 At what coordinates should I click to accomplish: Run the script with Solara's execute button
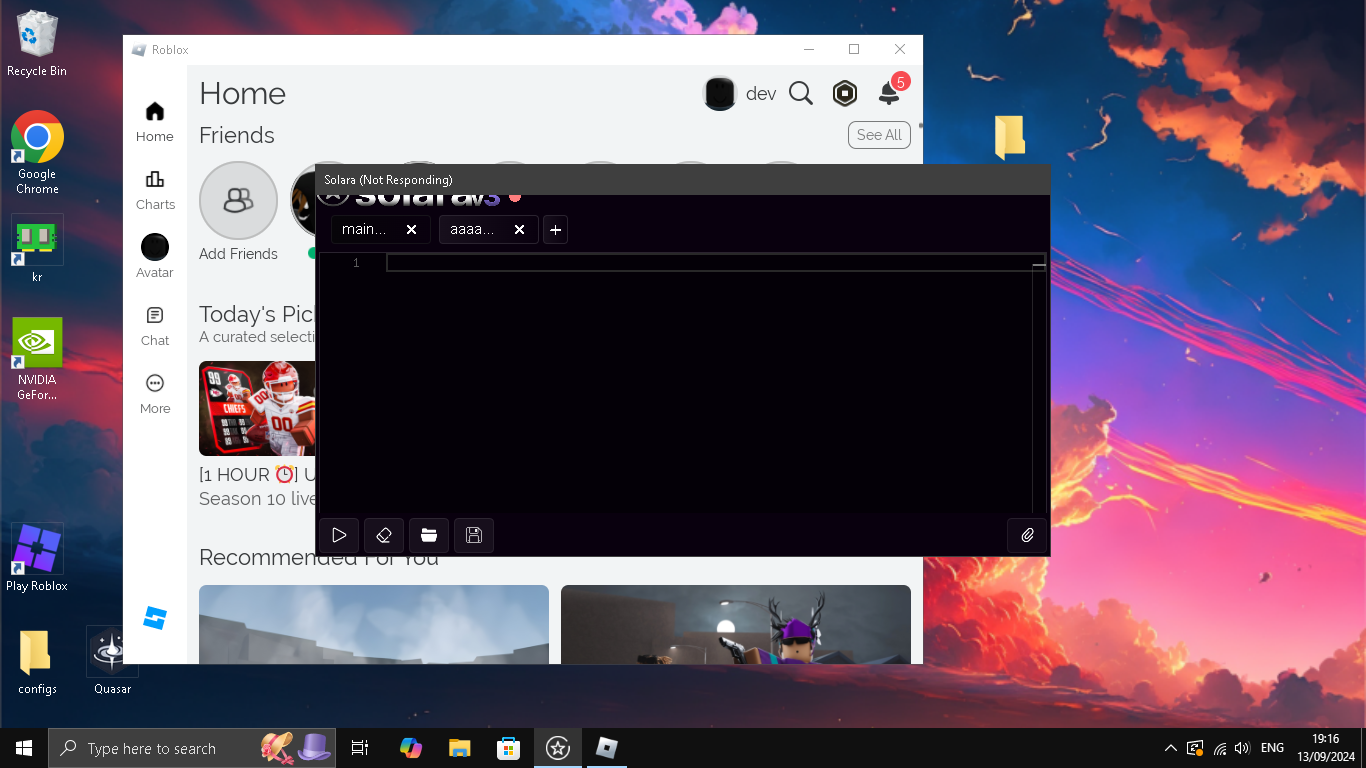point(339,535)
